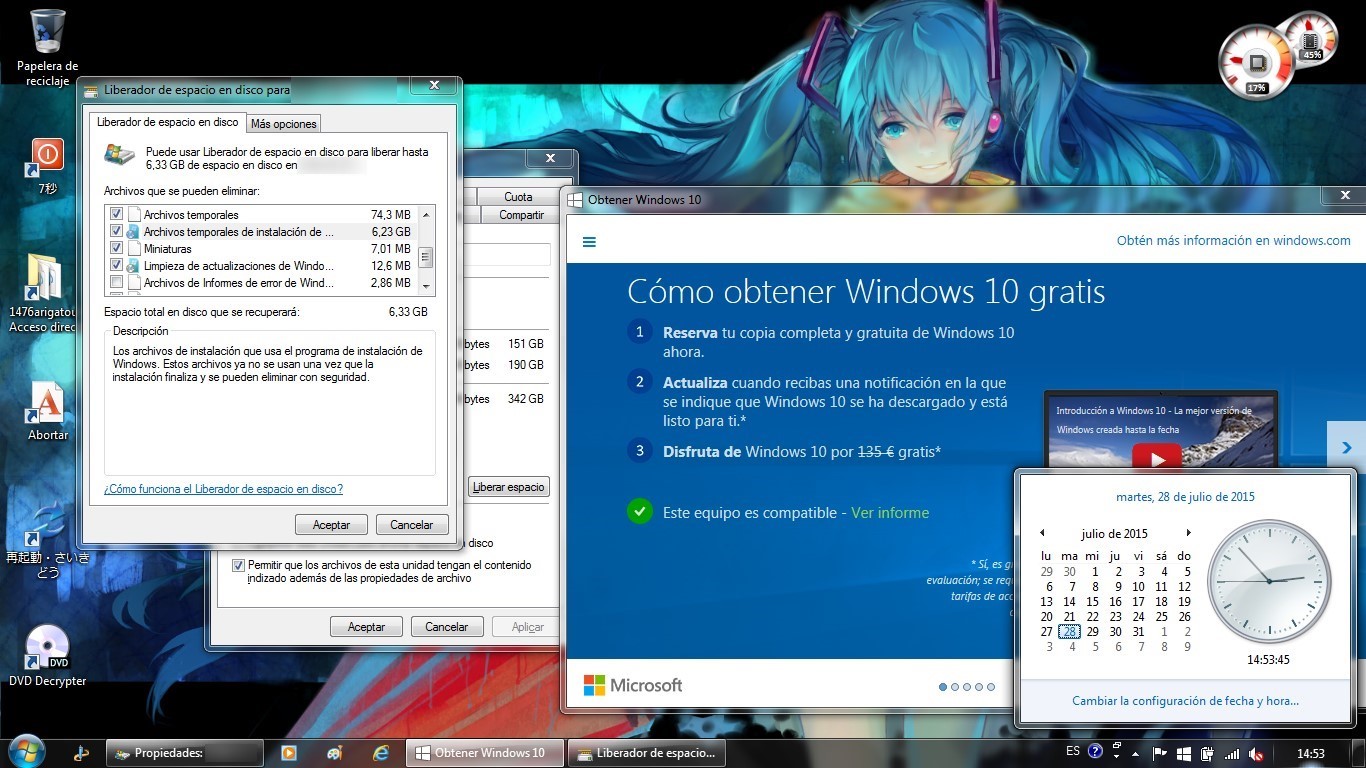Switch to Obtener Windows 10 taskbar button

[485, 753]
